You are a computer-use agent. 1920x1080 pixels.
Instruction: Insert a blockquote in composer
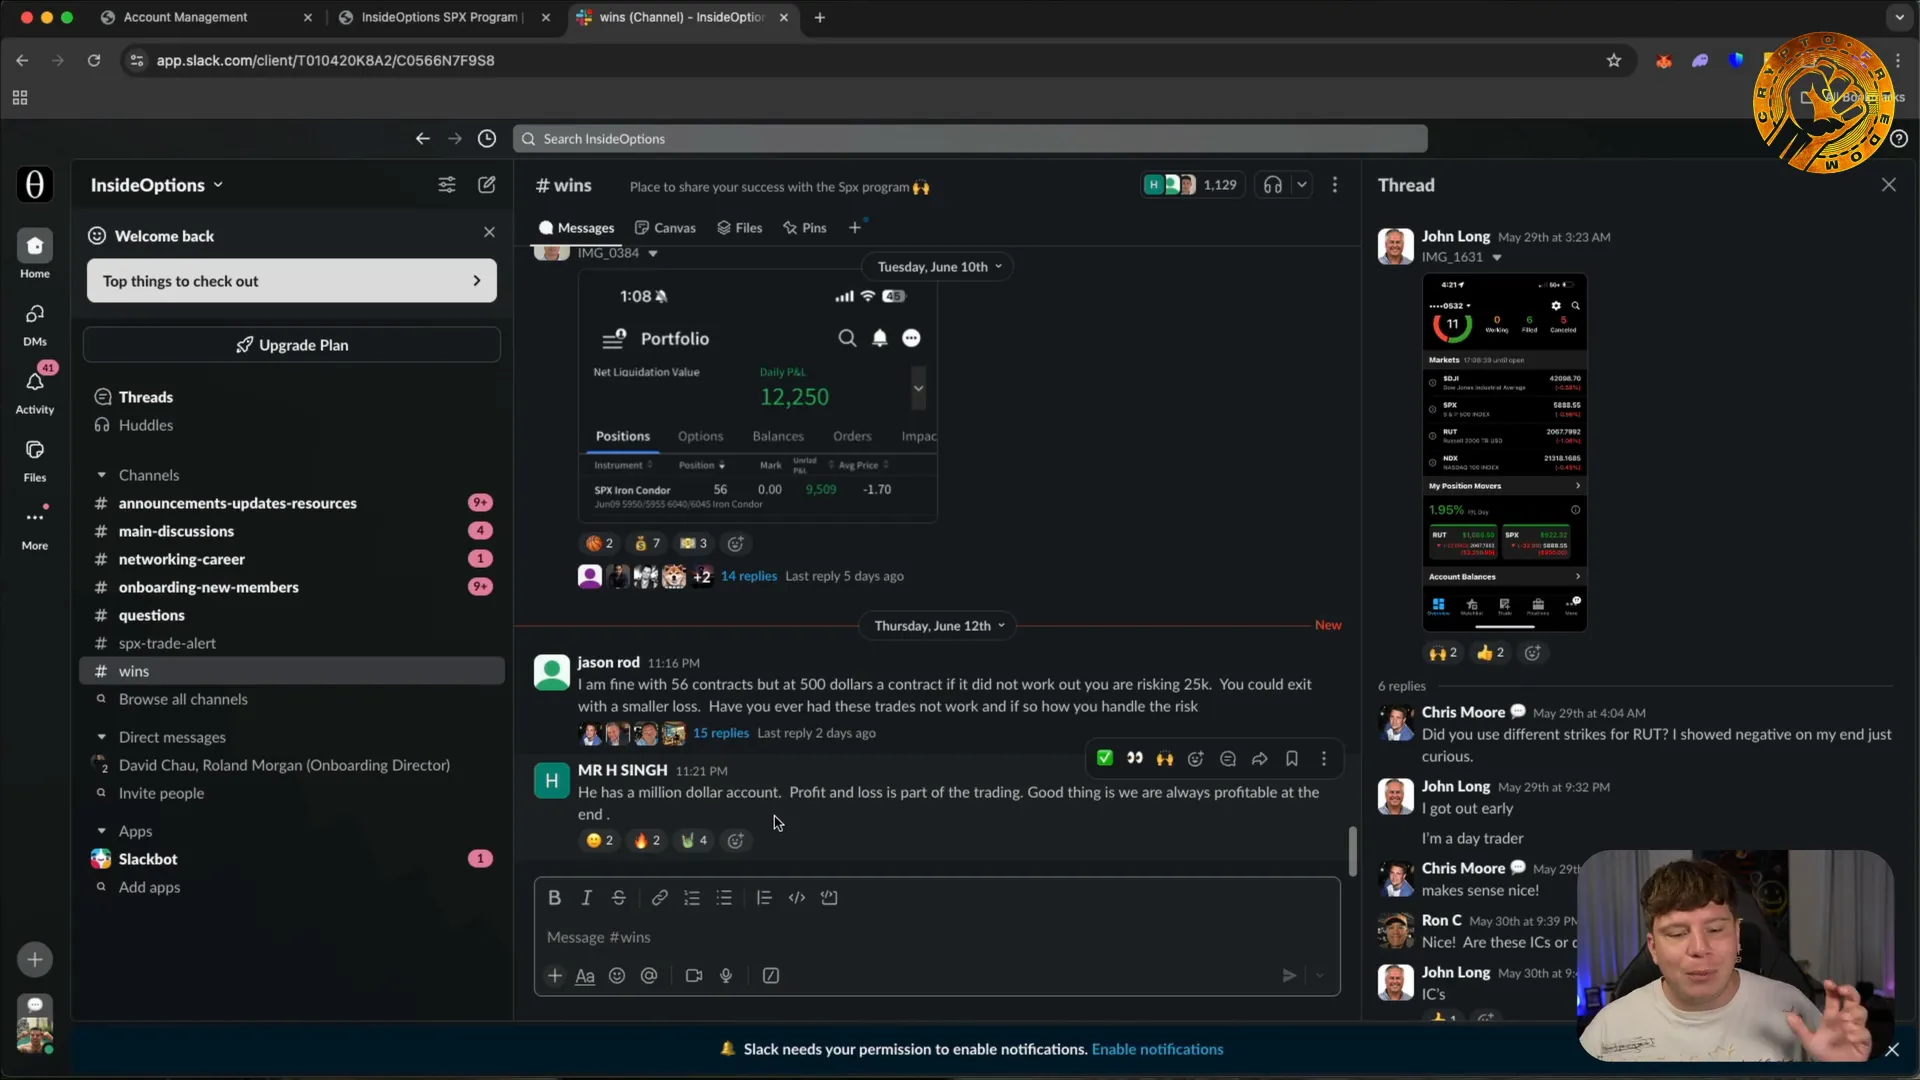tap(764, 898)
